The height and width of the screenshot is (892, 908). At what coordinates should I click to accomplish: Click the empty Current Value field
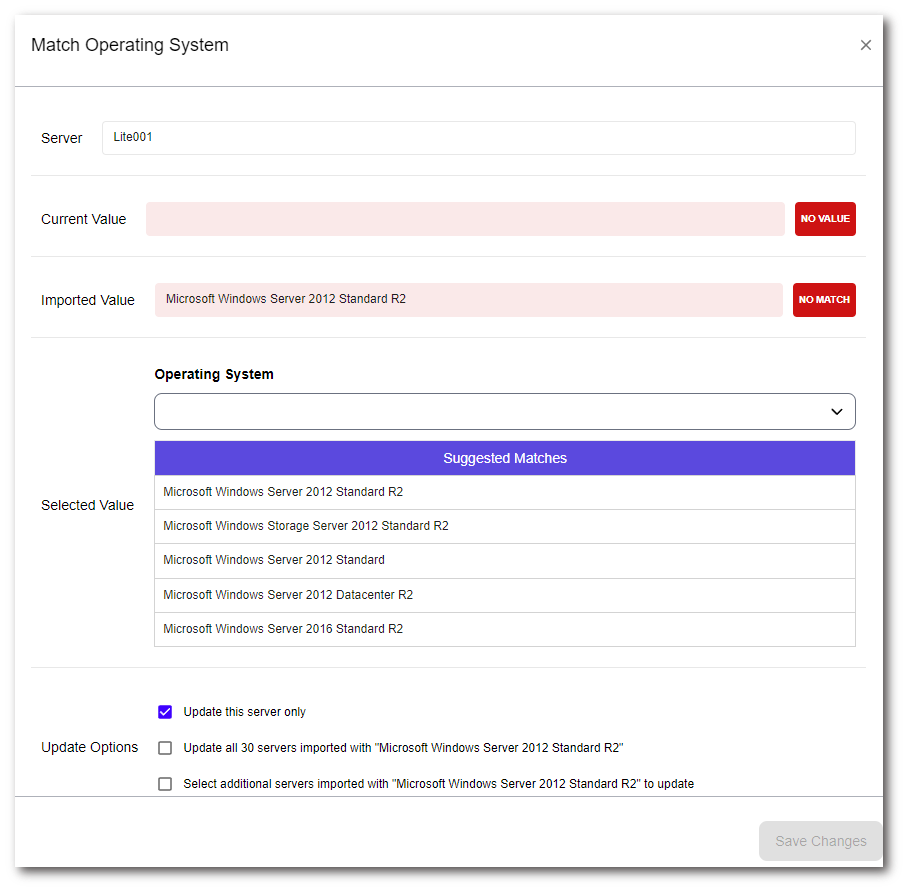pos(465,219)
